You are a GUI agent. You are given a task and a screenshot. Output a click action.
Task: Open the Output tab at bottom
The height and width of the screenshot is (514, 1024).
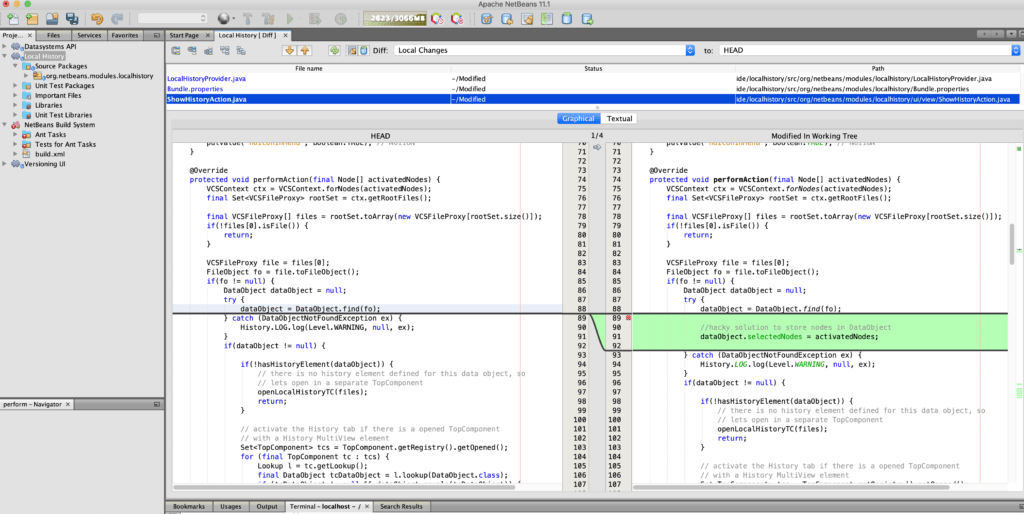click(x=267, y=507)
